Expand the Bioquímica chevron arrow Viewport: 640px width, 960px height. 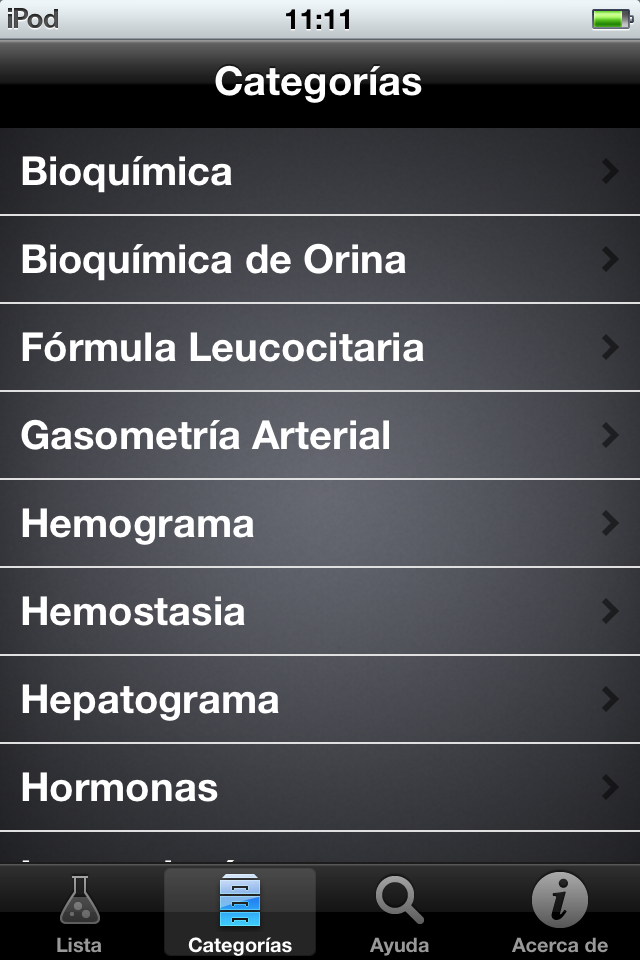(610, 172)
